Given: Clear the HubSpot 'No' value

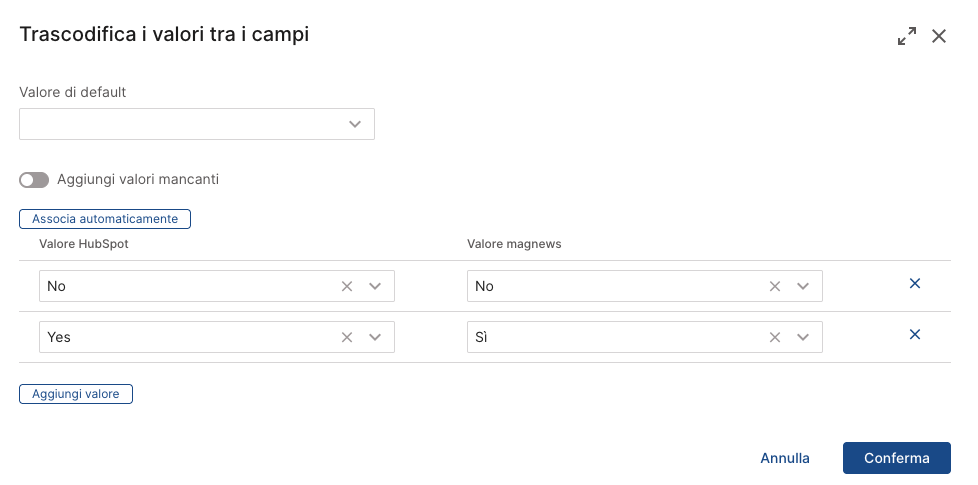Looking at the screenshot, I should tap(347, 286).
